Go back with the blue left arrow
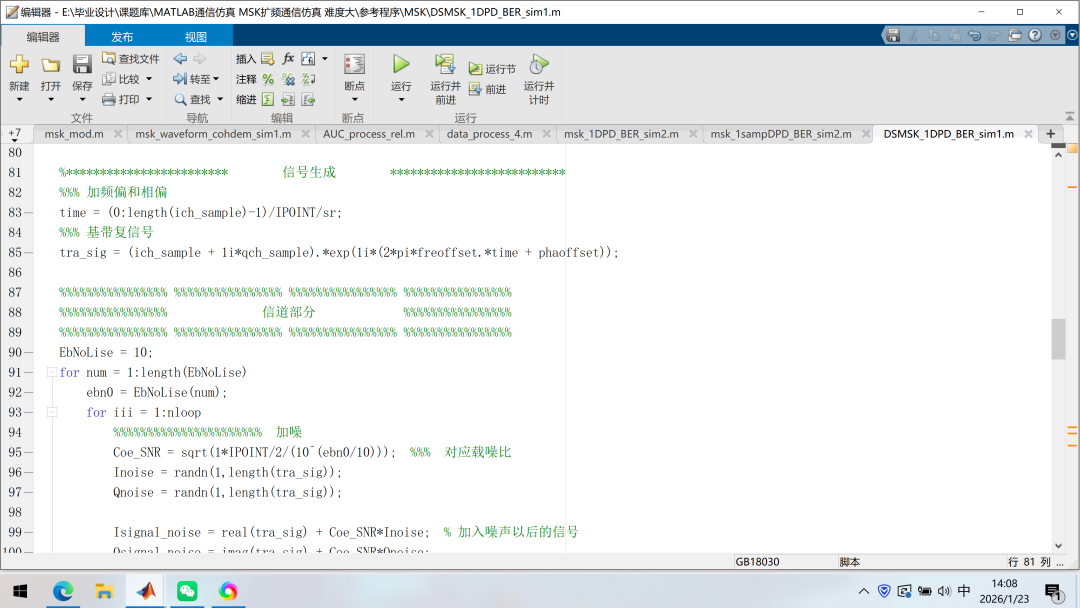1080x608 pixels. (x=180, y=59)
